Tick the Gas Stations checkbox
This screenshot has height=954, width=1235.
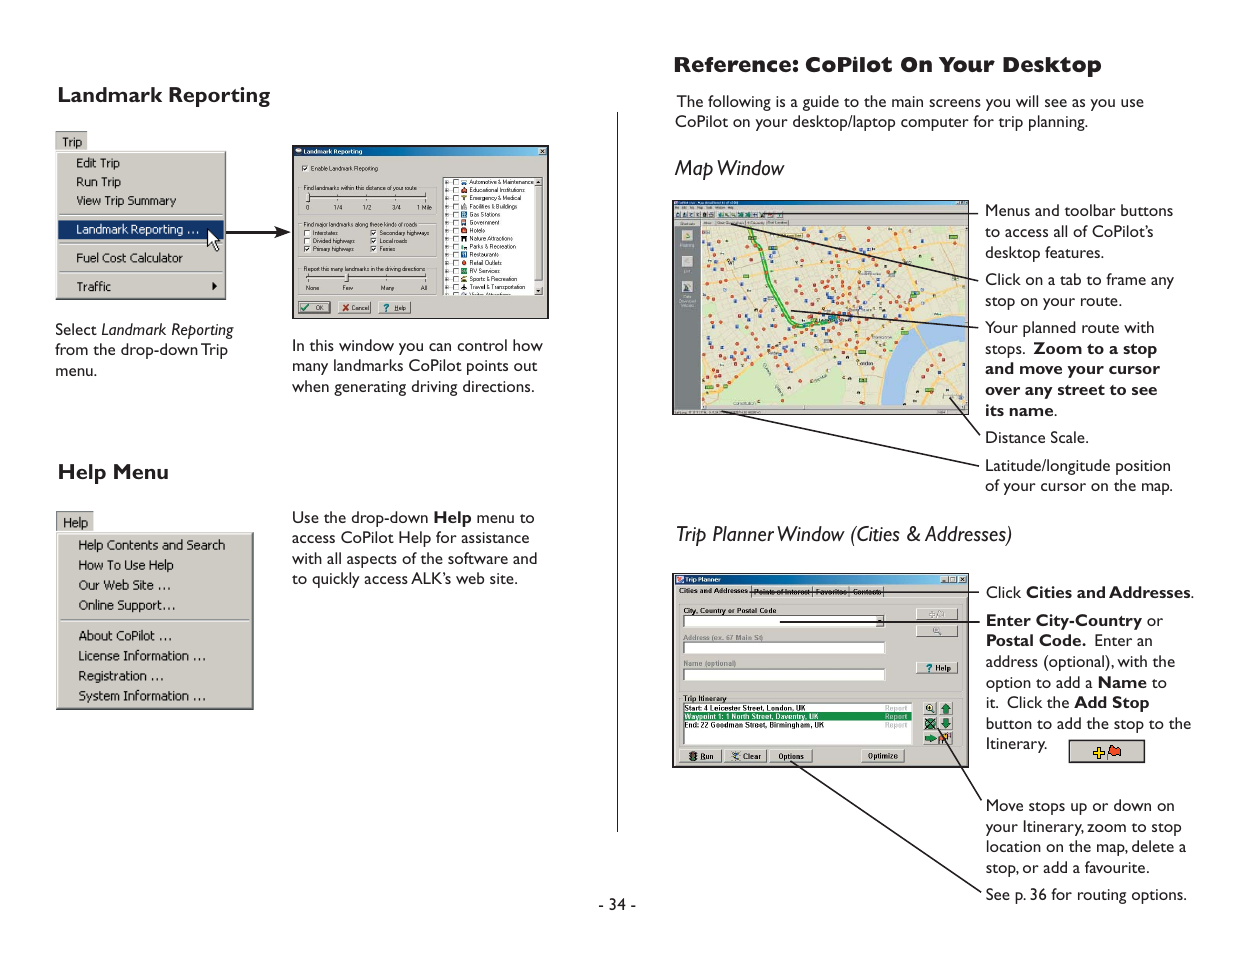tap(456, 214)
